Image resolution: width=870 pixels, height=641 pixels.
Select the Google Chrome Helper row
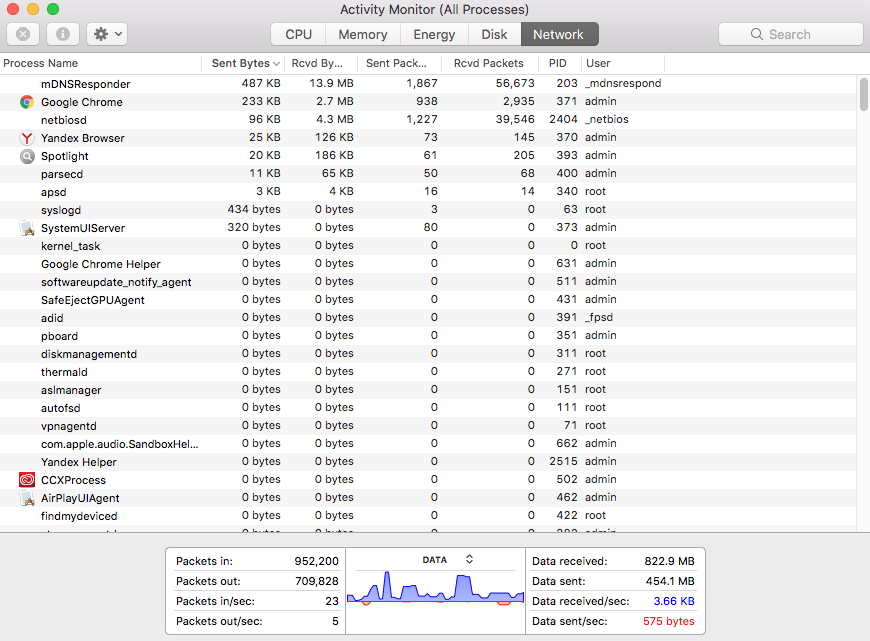(x=427, y=264)
